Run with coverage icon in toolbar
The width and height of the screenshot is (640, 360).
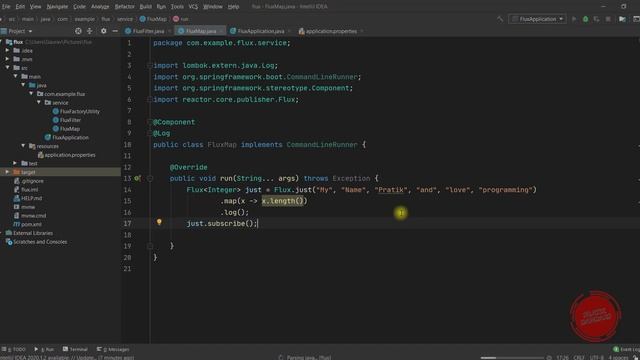(597, 19)
